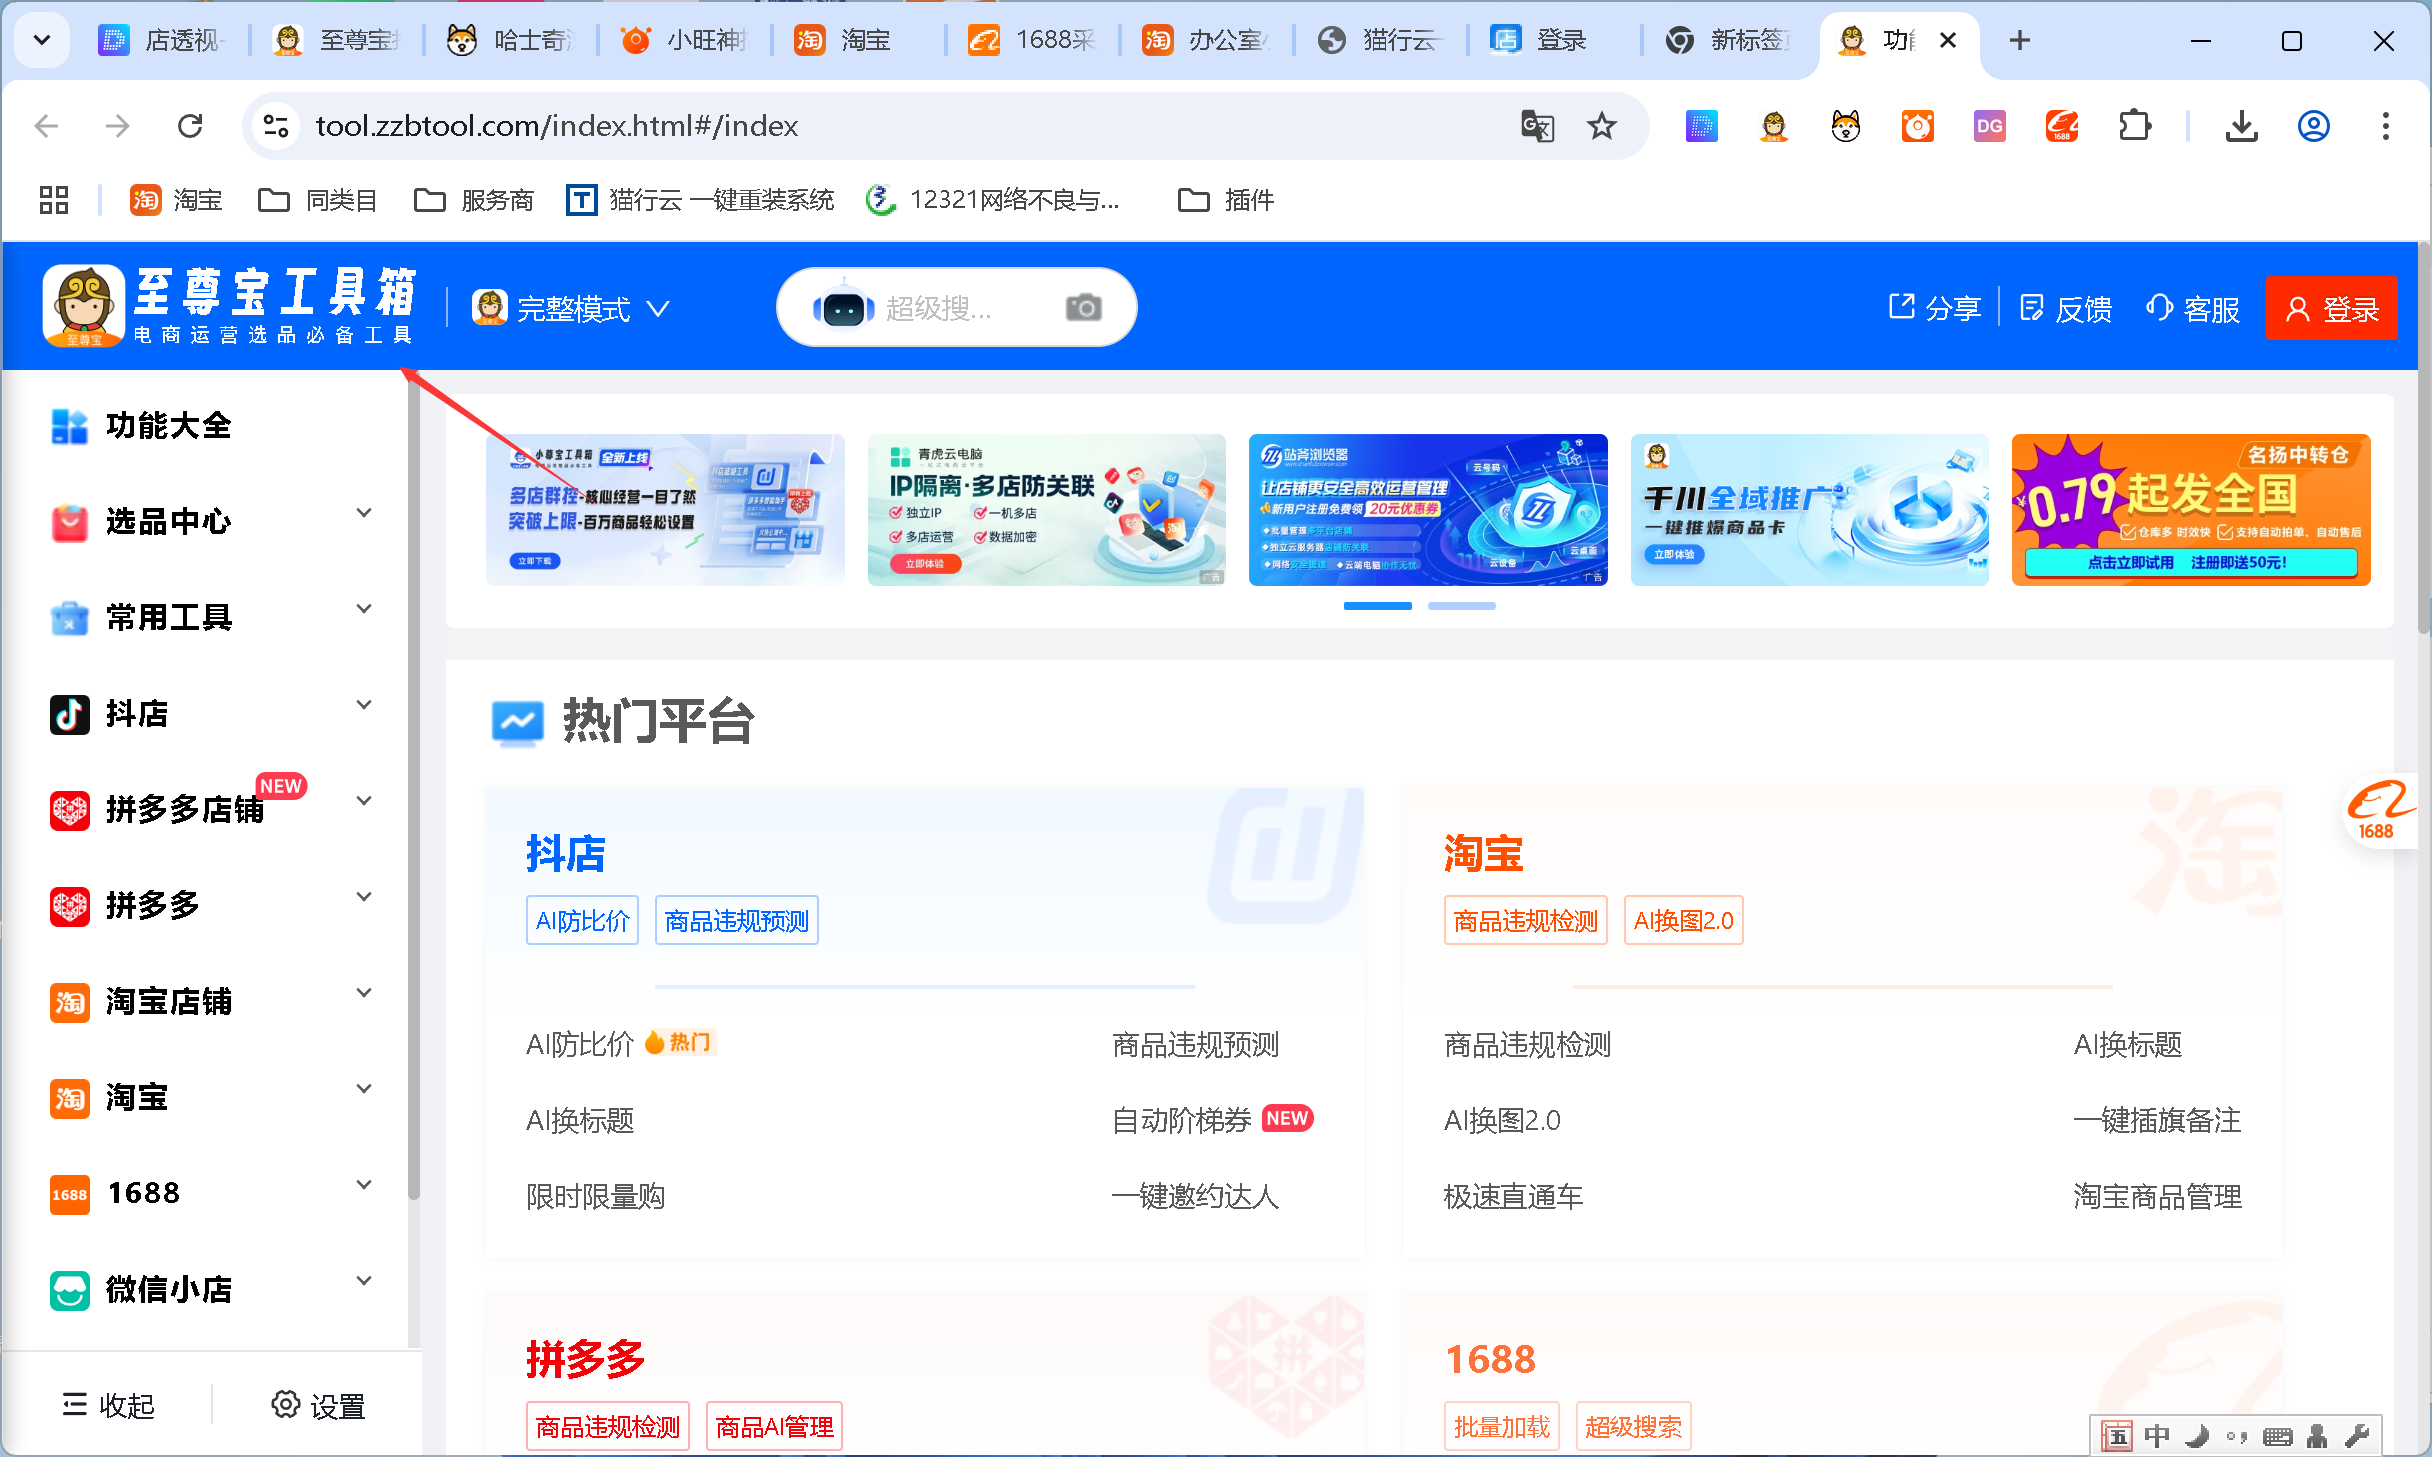Click the AI换图2.0 tag button
The width and height of the screenshot is (2432, 1457).
coord(1684,920)
